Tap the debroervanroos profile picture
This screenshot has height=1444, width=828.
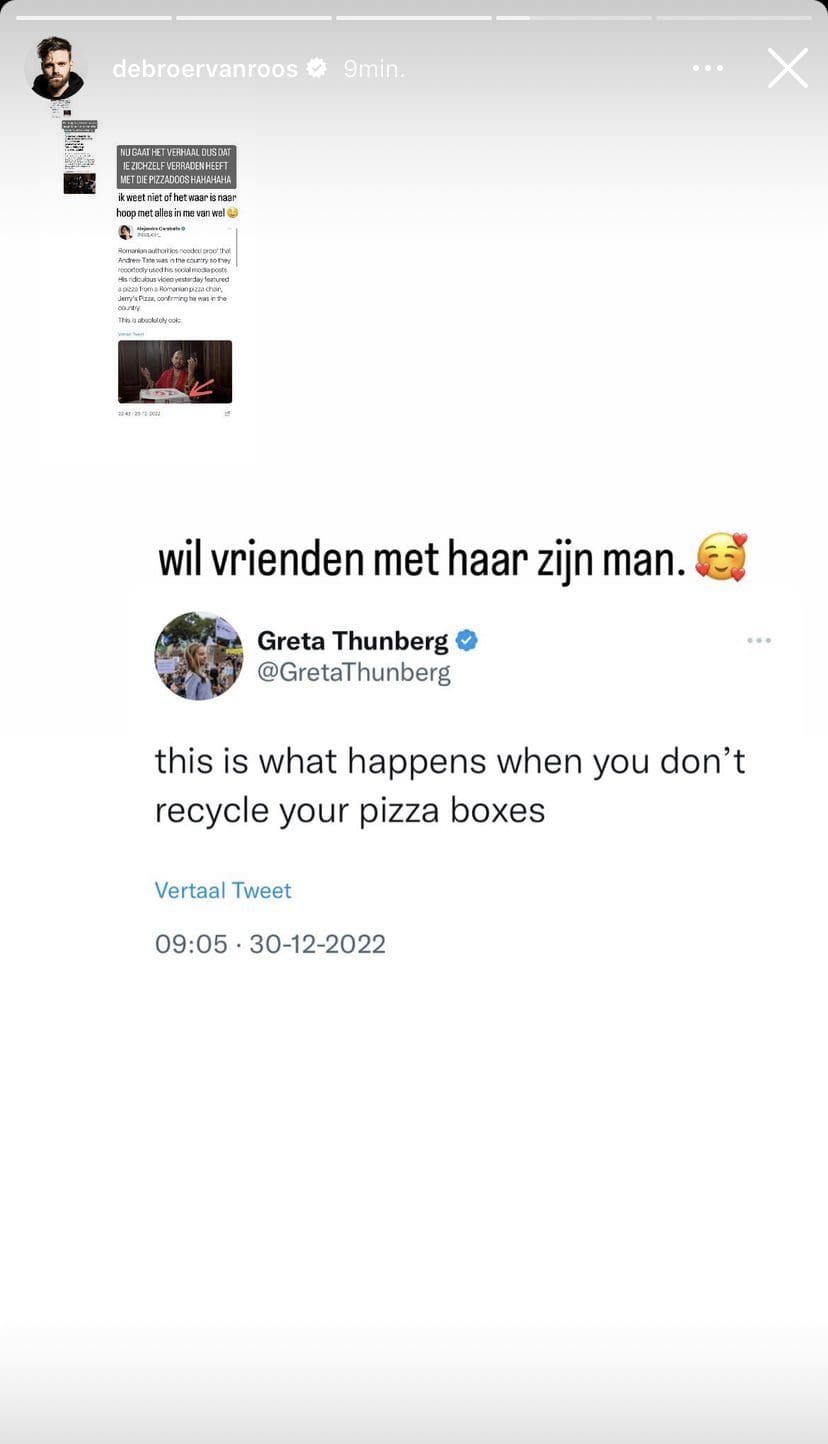(55, 68)
